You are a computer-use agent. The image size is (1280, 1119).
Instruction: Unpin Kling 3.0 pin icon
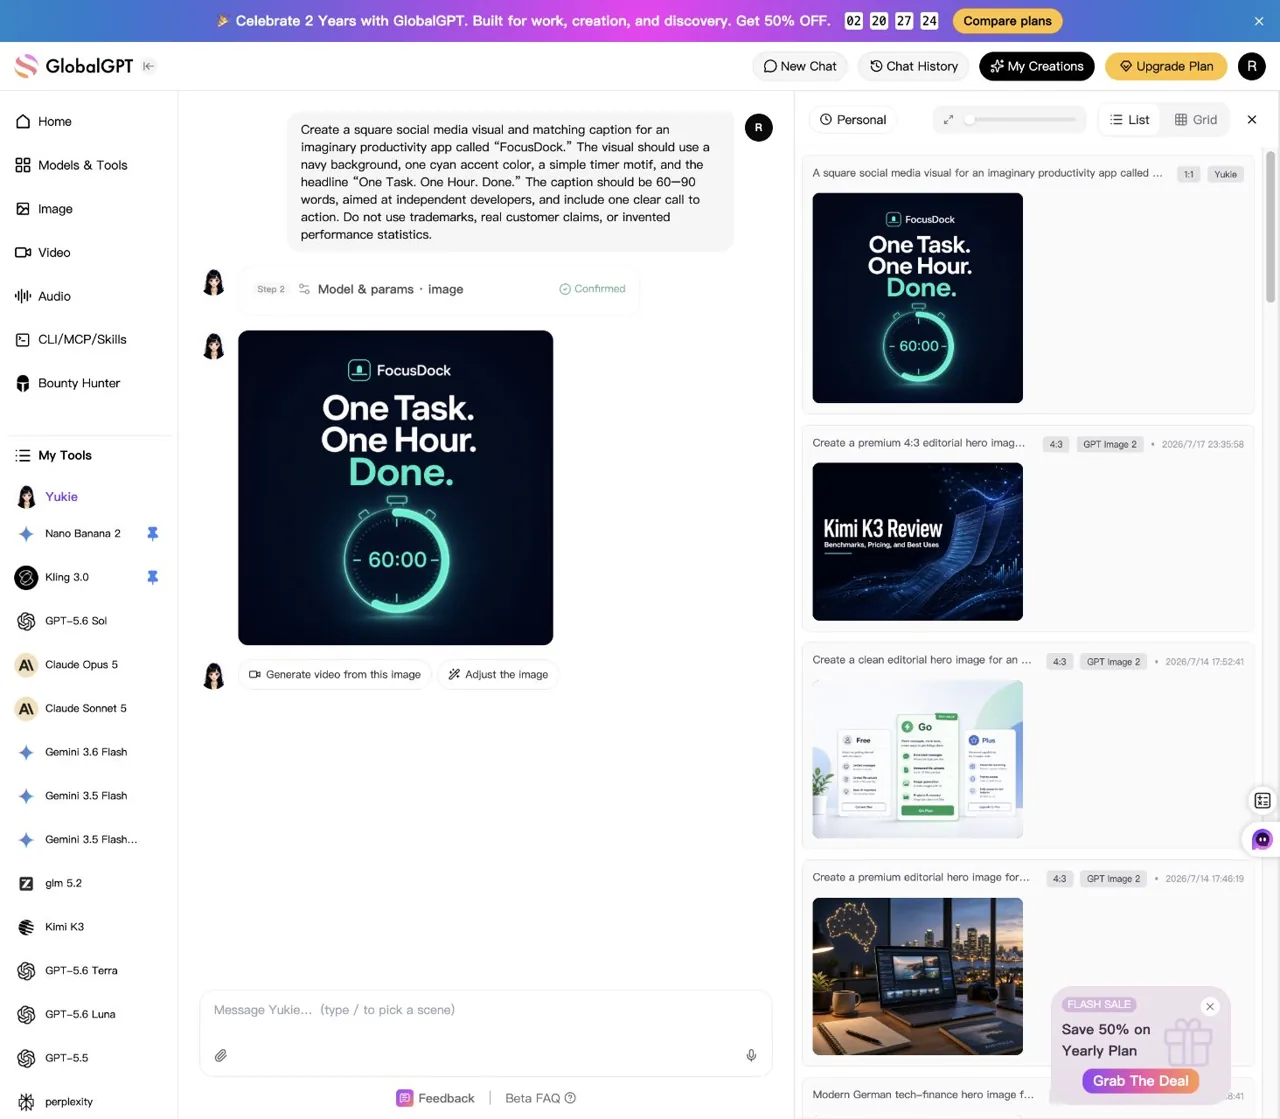152,577
